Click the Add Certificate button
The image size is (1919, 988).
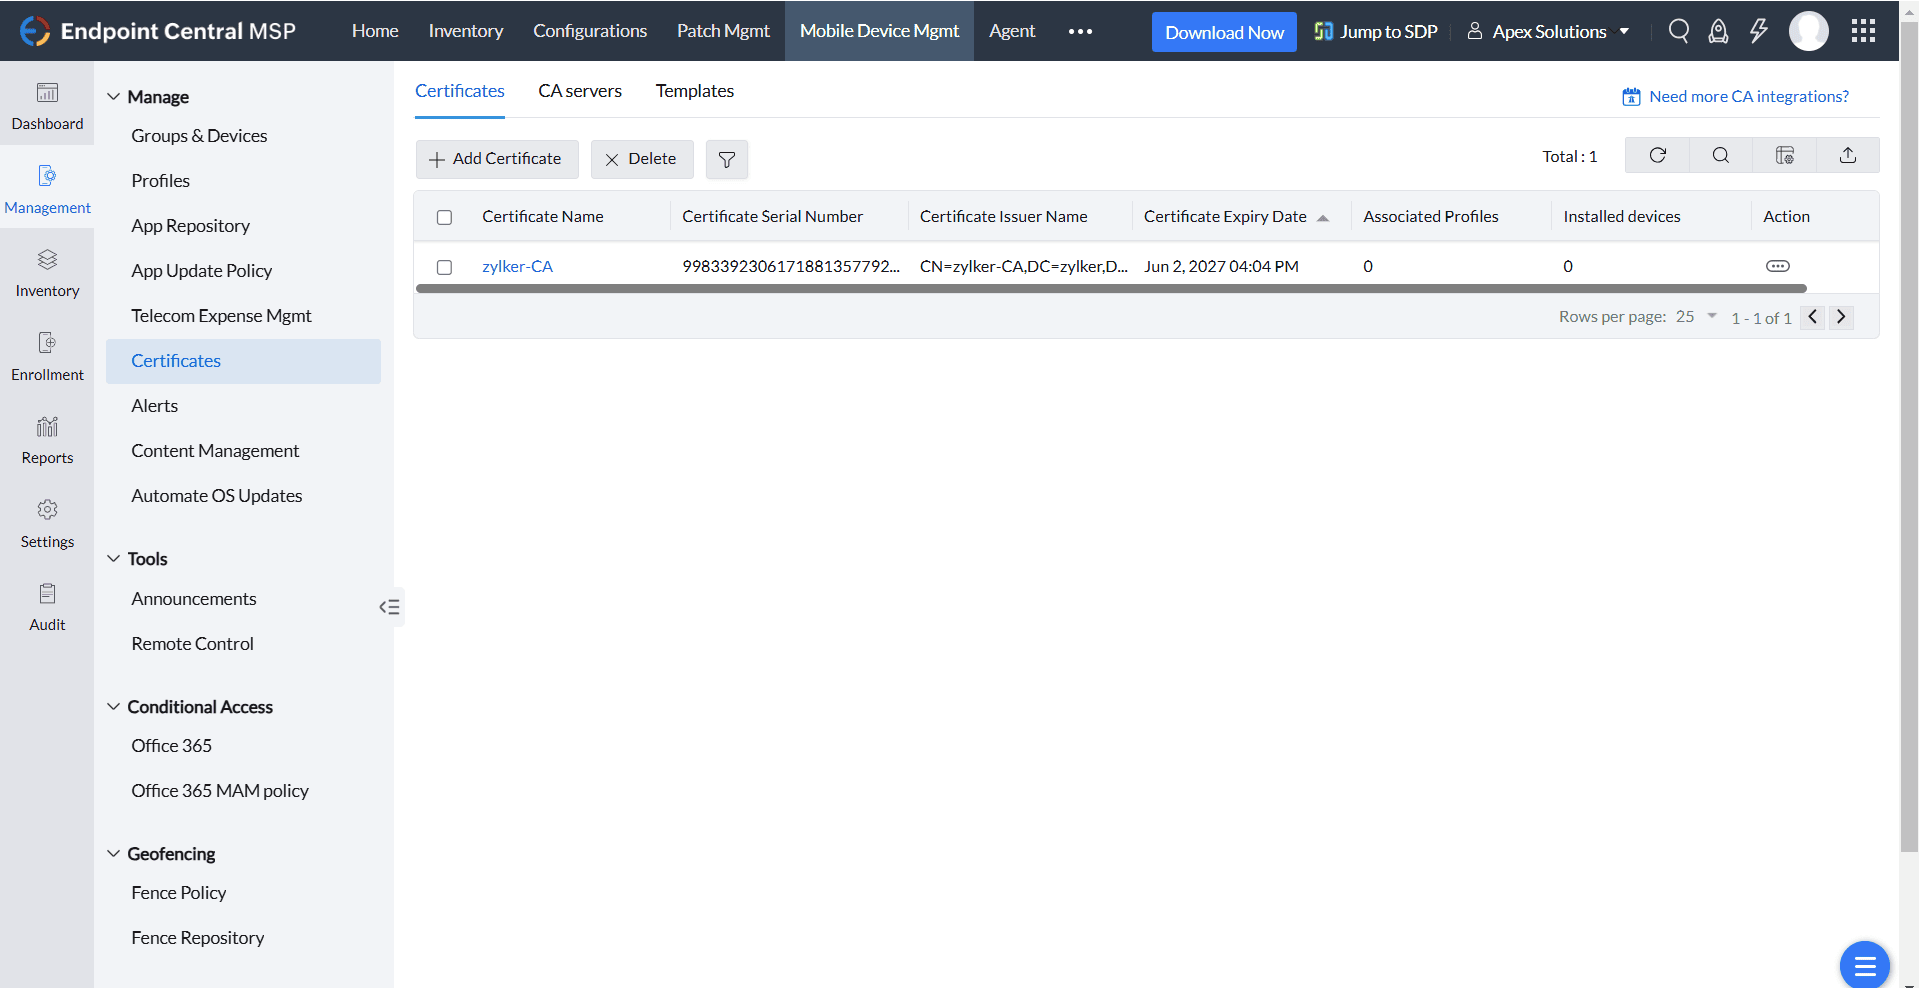[496, 159]
